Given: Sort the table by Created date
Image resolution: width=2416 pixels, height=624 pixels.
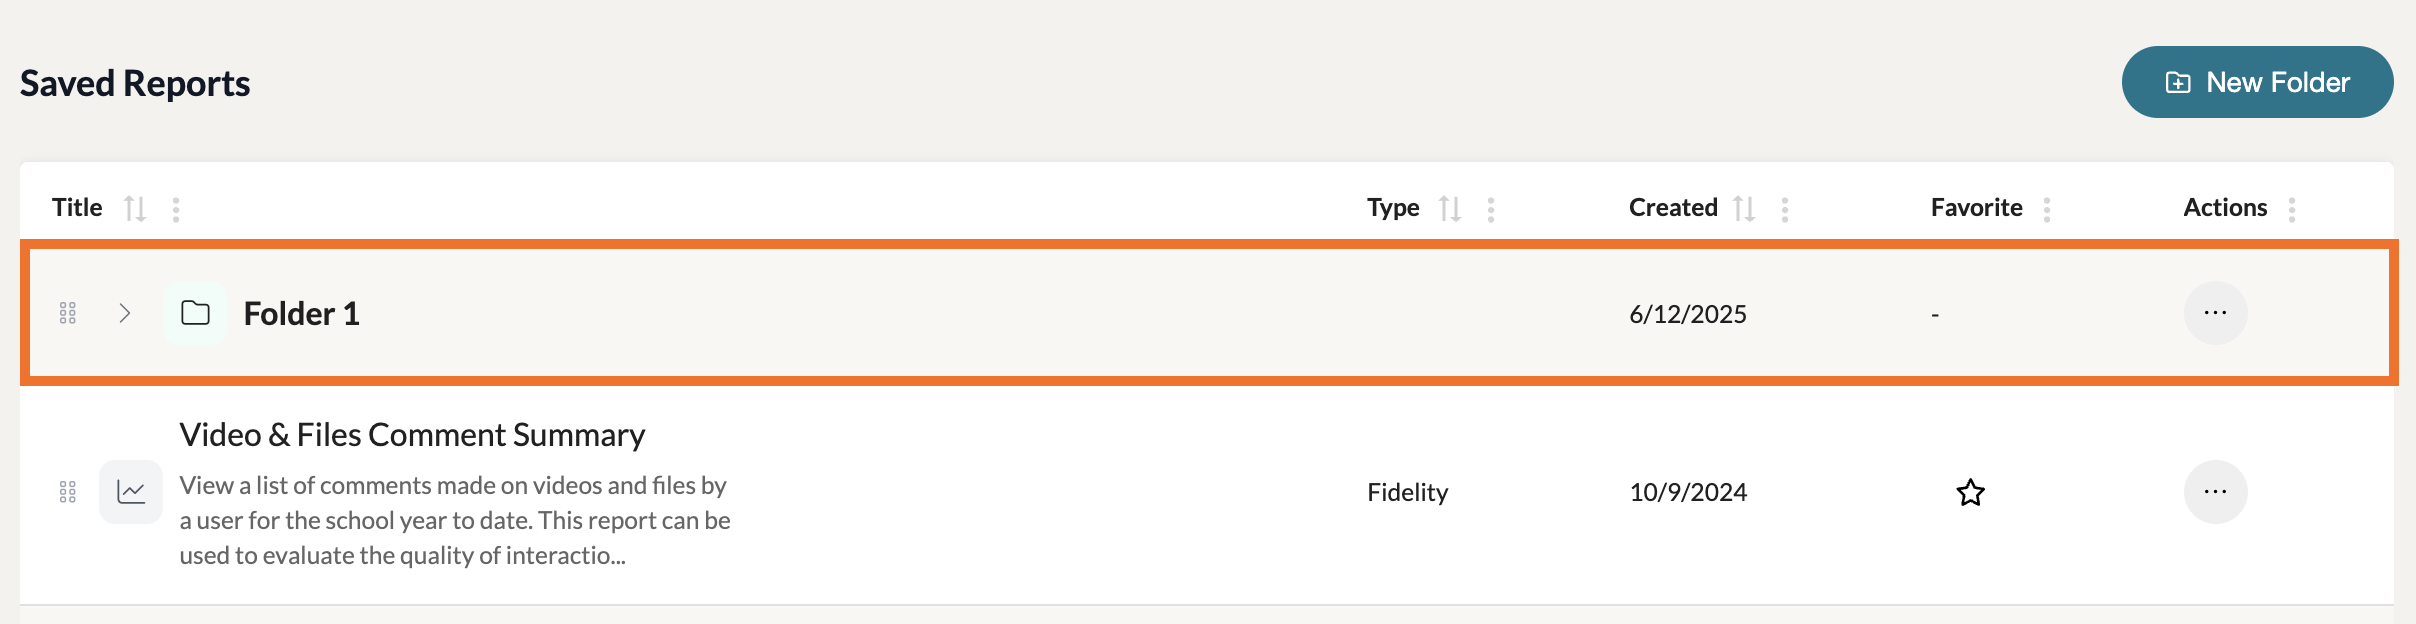Looking at the screenshot, I should [1744, 209].
